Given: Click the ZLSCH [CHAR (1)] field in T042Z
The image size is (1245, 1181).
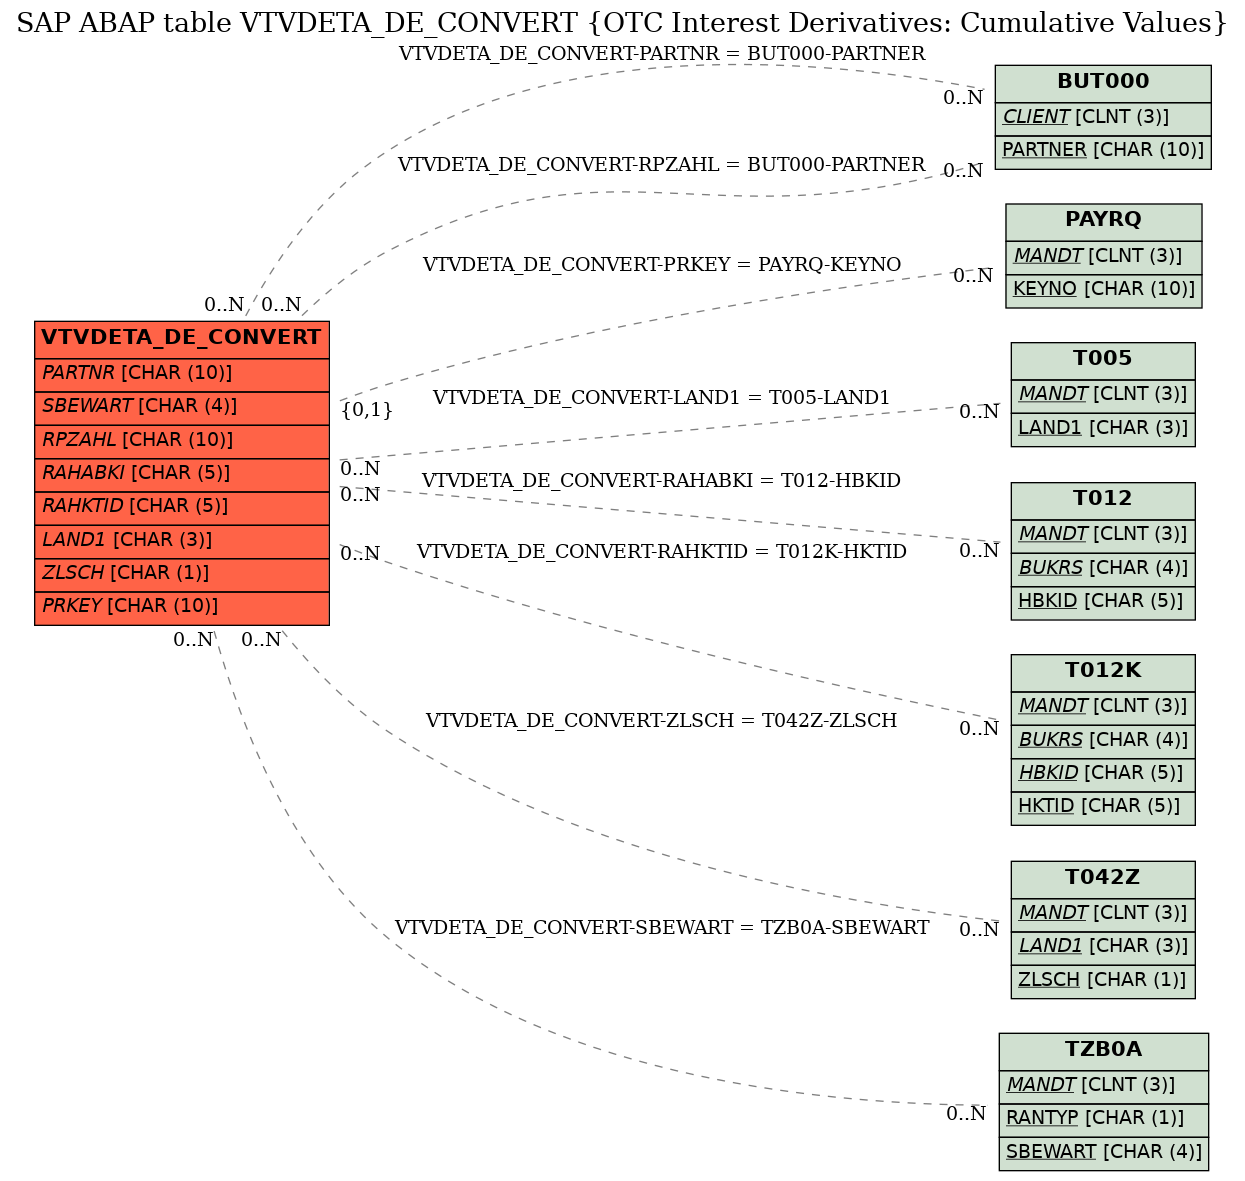Looking at the screenshot, I should click(1103, 980).
